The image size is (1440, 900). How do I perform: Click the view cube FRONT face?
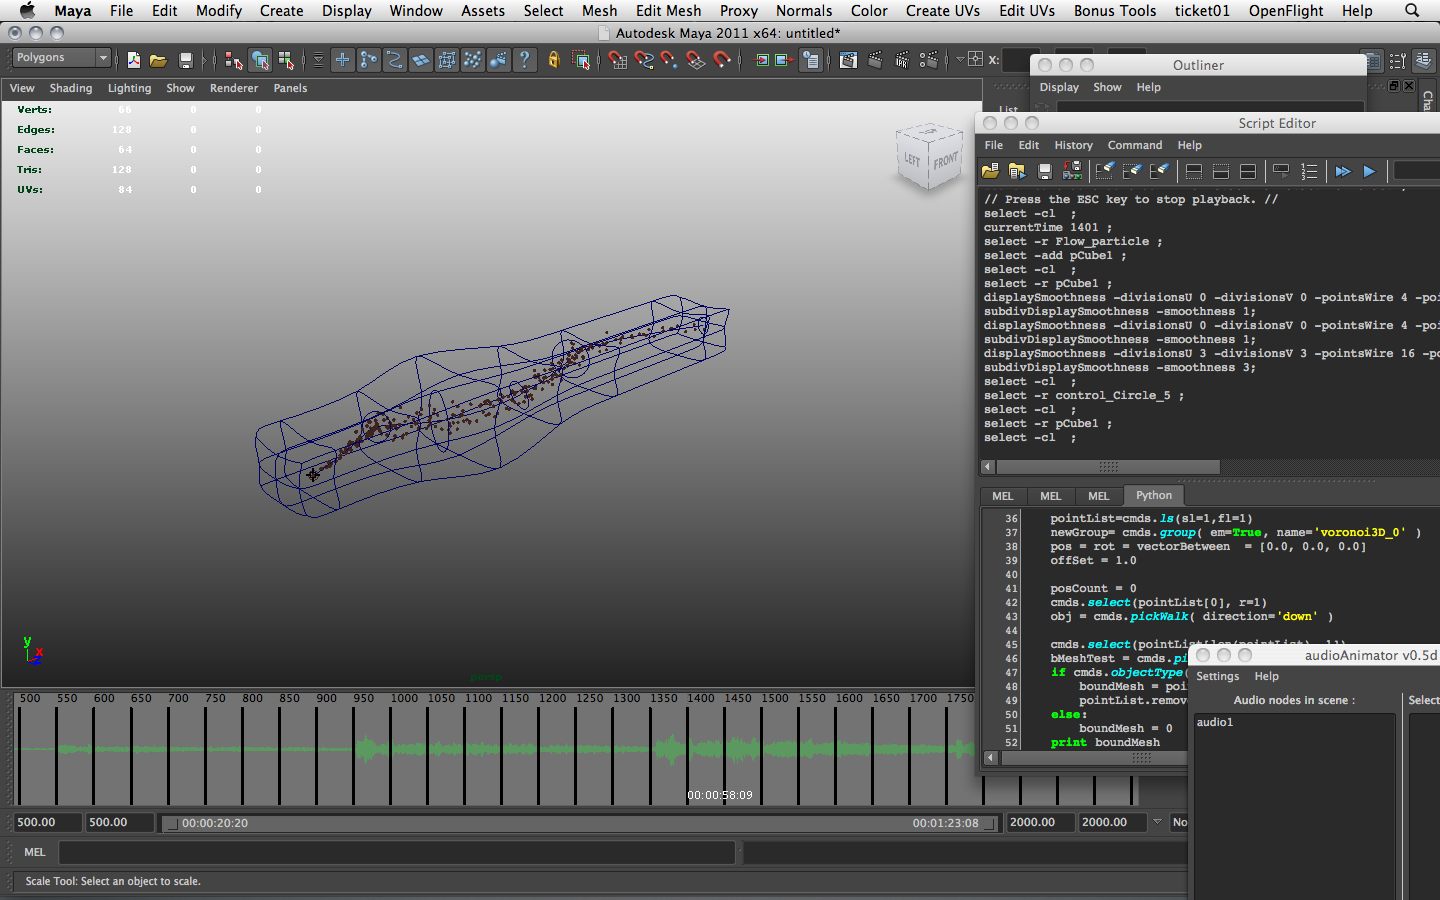(945, 161)
